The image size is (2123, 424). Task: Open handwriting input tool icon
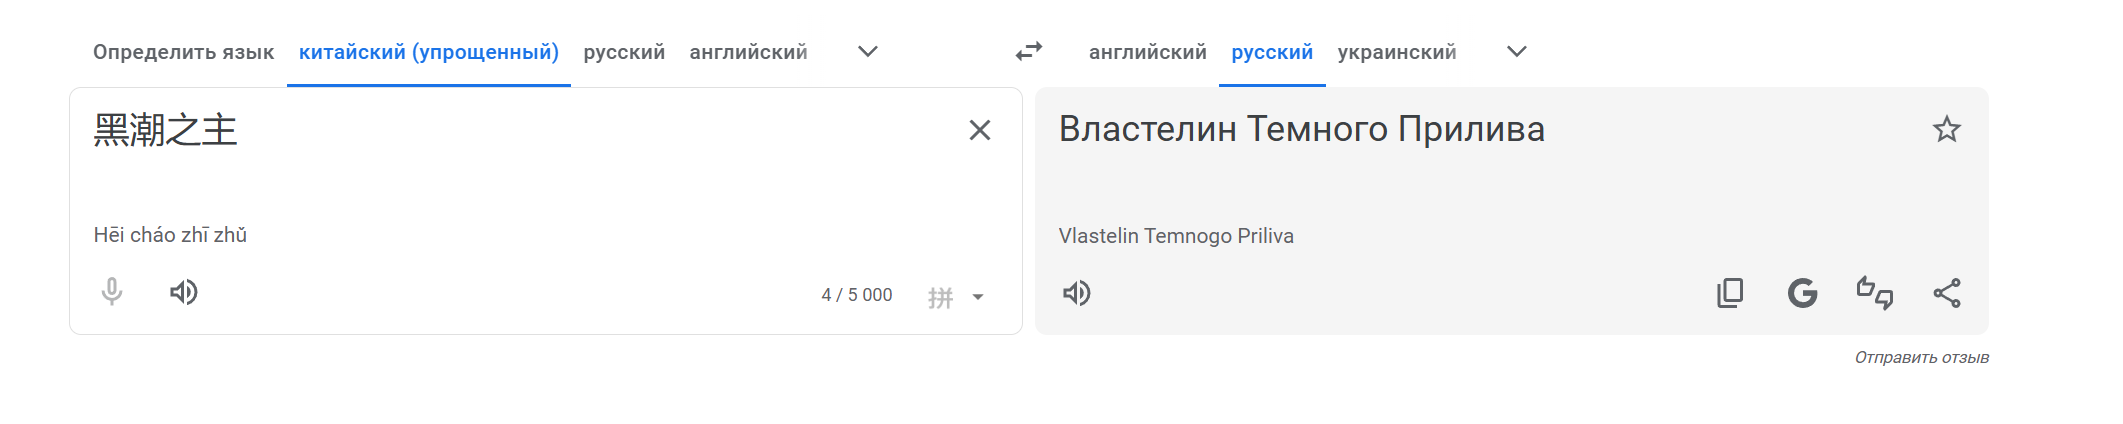[x=940, y=297]
